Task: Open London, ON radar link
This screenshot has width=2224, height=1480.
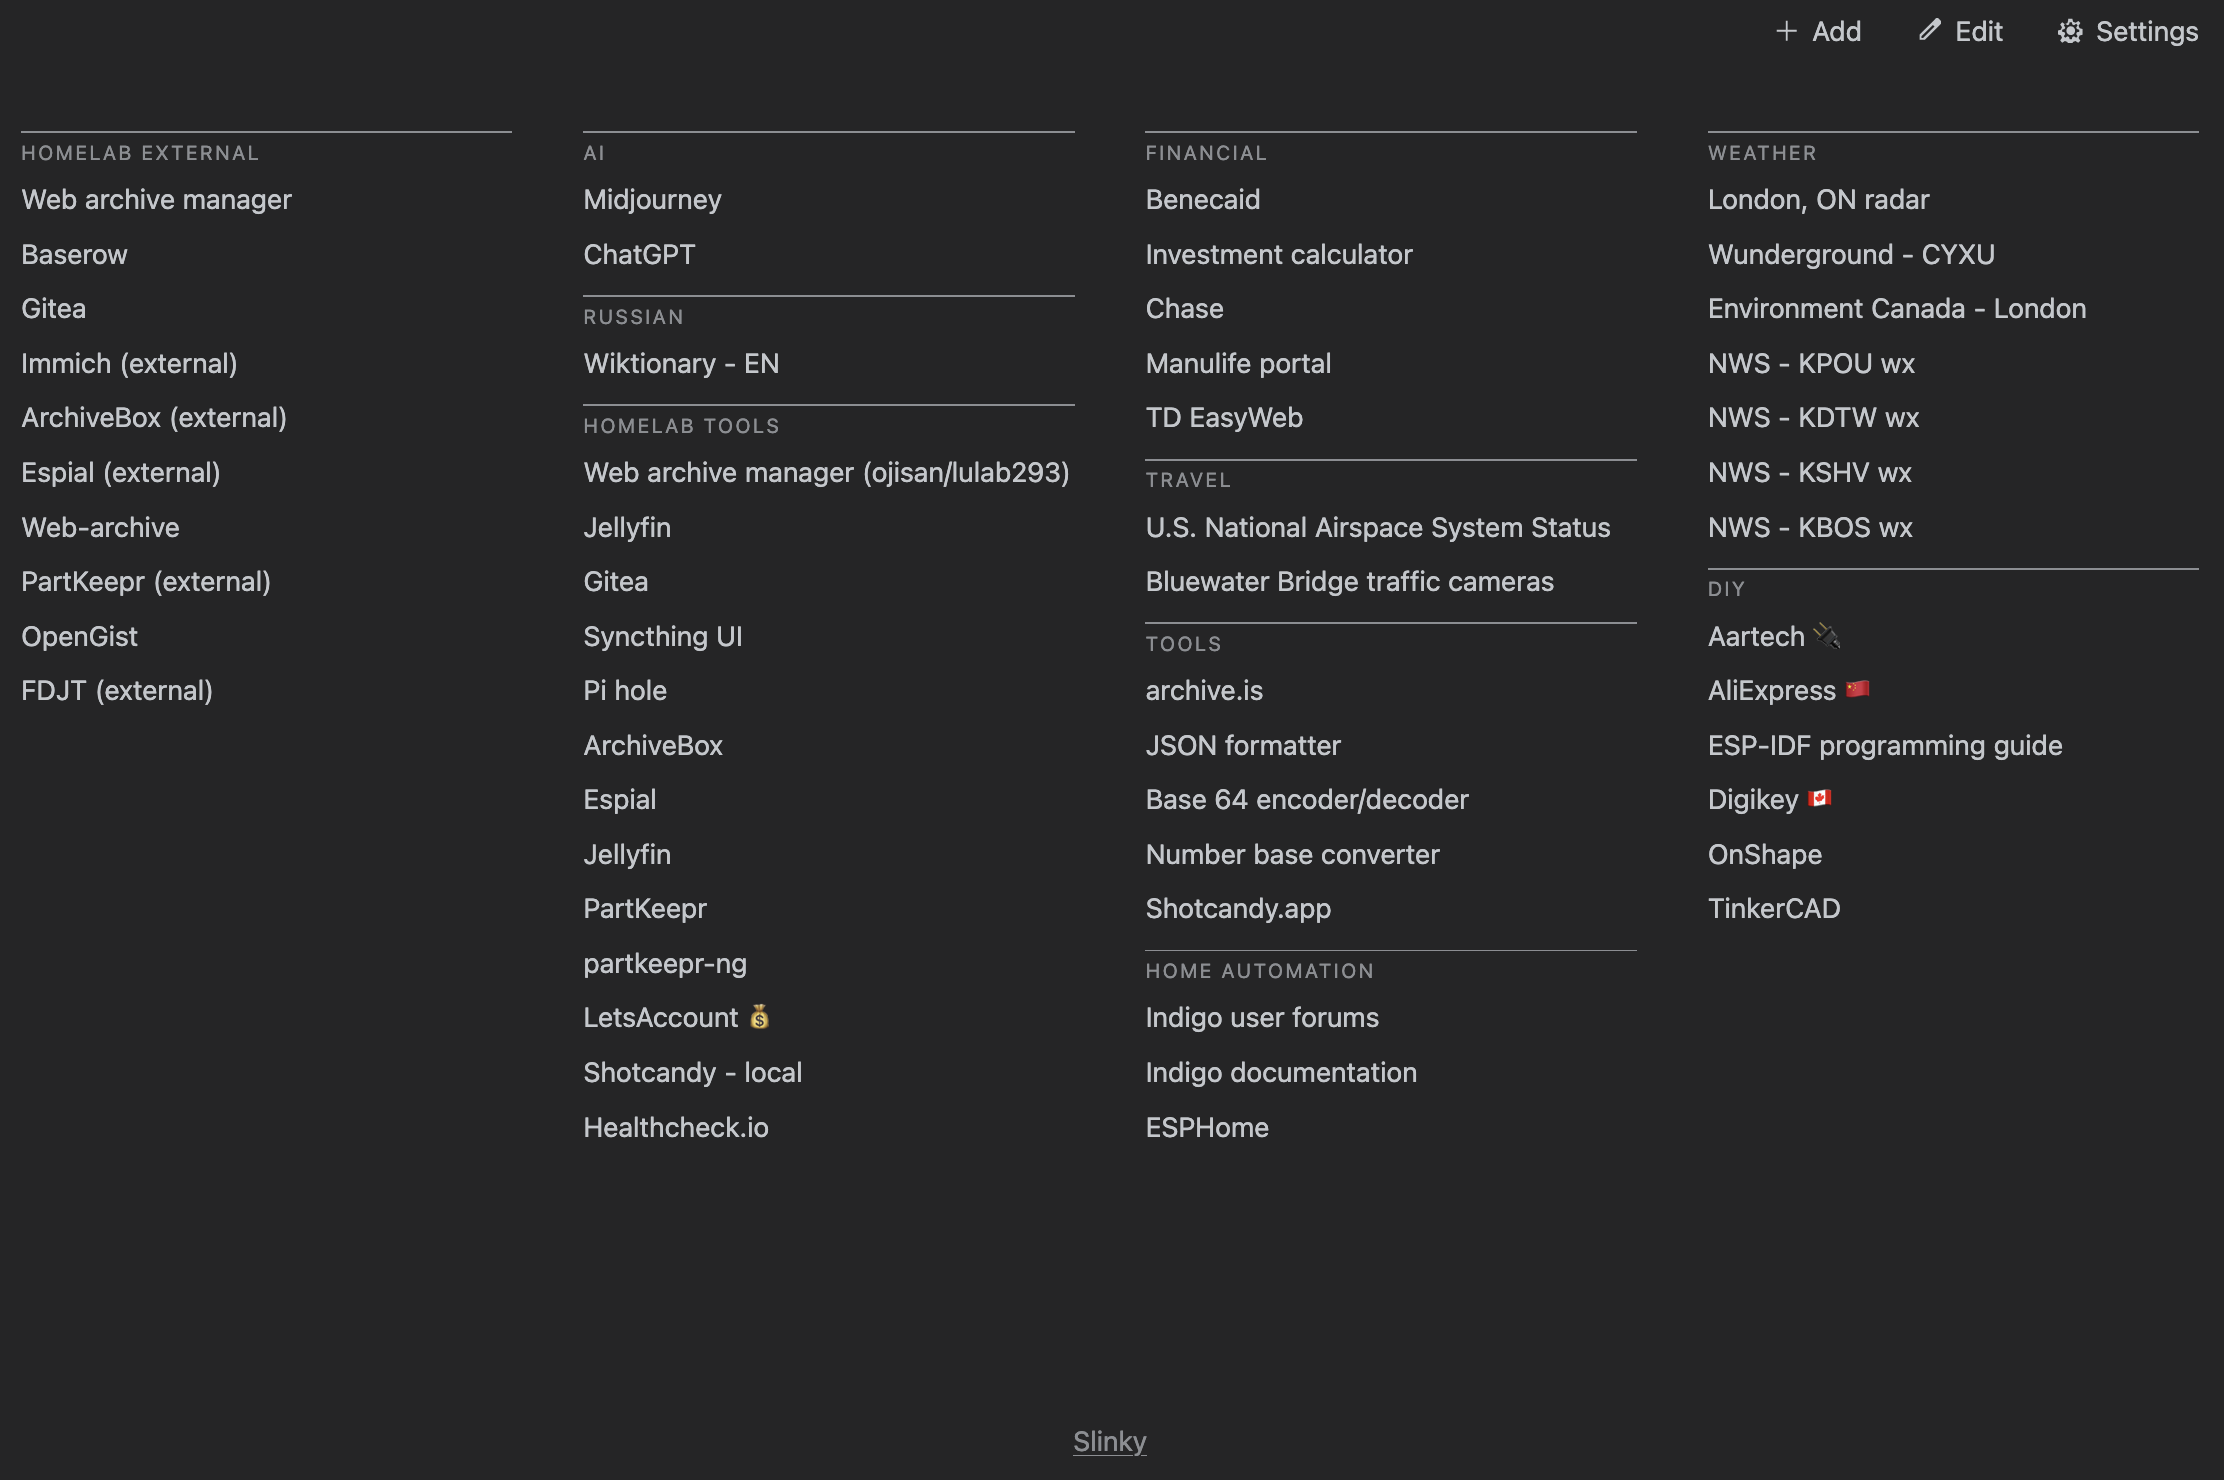Action: click(x=1819, y=200)
